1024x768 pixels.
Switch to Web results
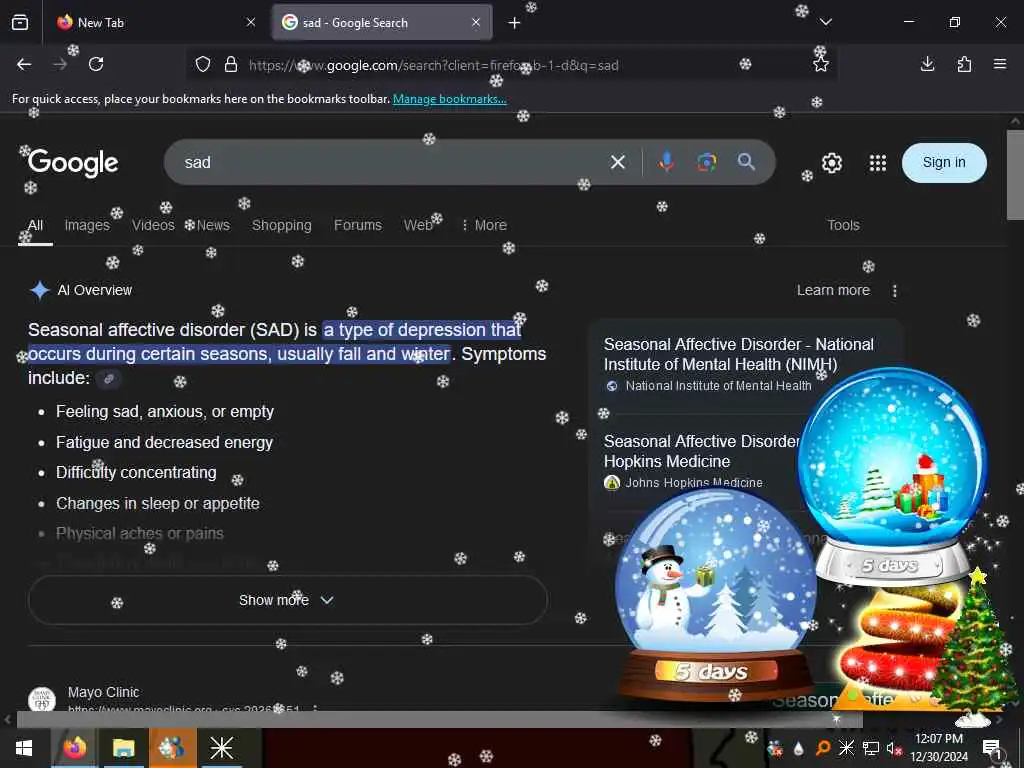pyautogui.click(x=418, y=225)
